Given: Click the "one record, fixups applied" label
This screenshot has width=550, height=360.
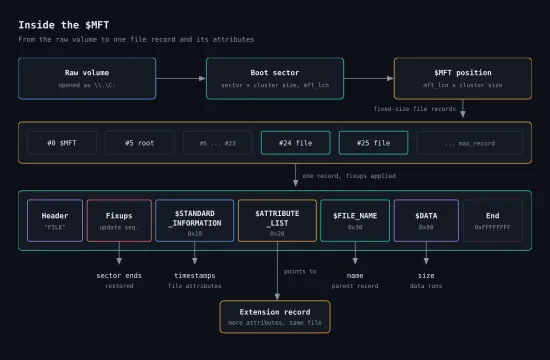Looking at the screenshot, I should tap(349, 176).
